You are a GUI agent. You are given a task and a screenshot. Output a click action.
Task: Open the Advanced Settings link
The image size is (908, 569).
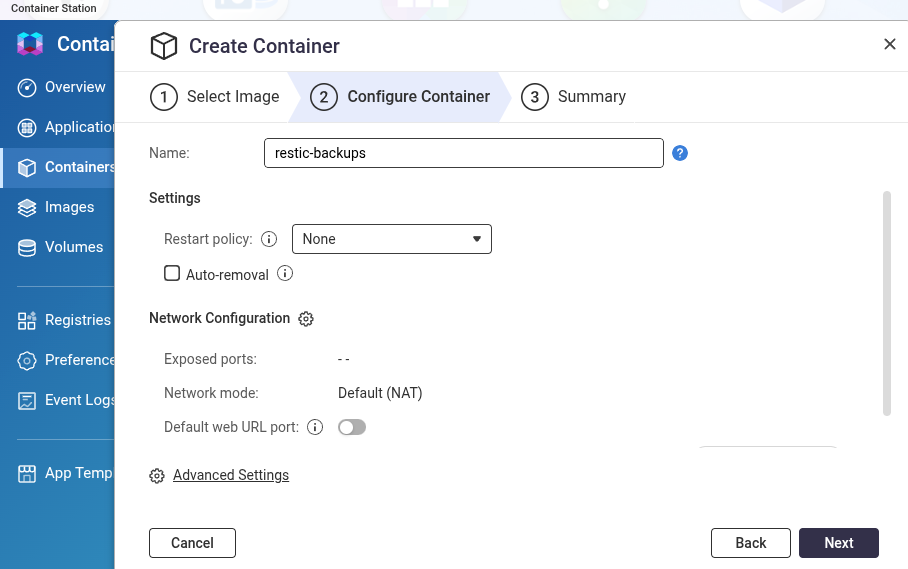[x=231, y=475]
